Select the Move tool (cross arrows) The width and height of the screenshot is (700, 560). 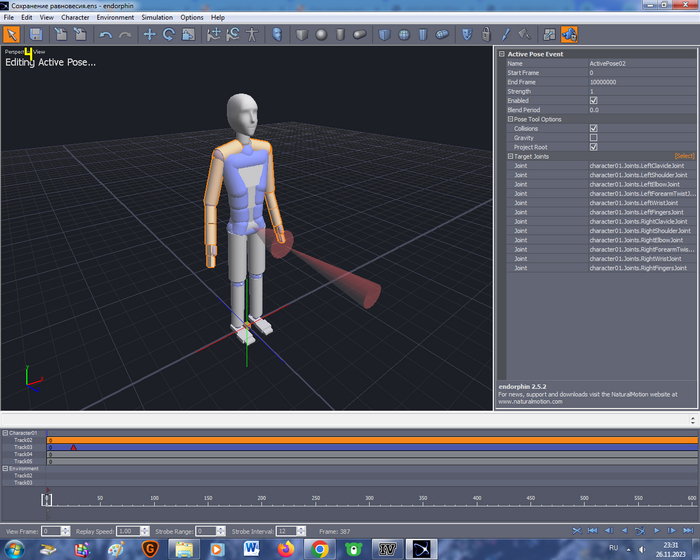pos(149,34)
